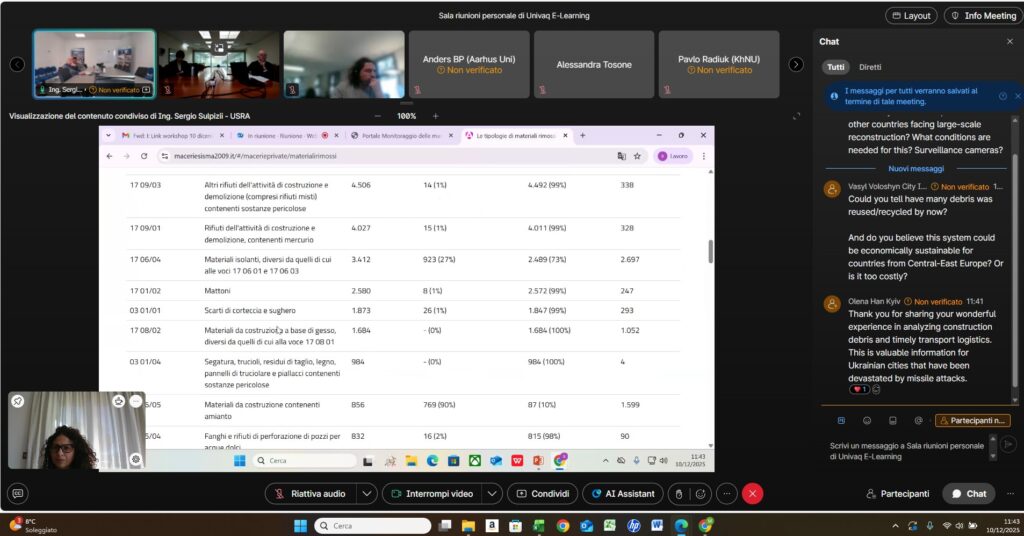This screenshot has width=1024, height=536.
Task: Select the Tutti chat tab
Action: tap(836, 67)
